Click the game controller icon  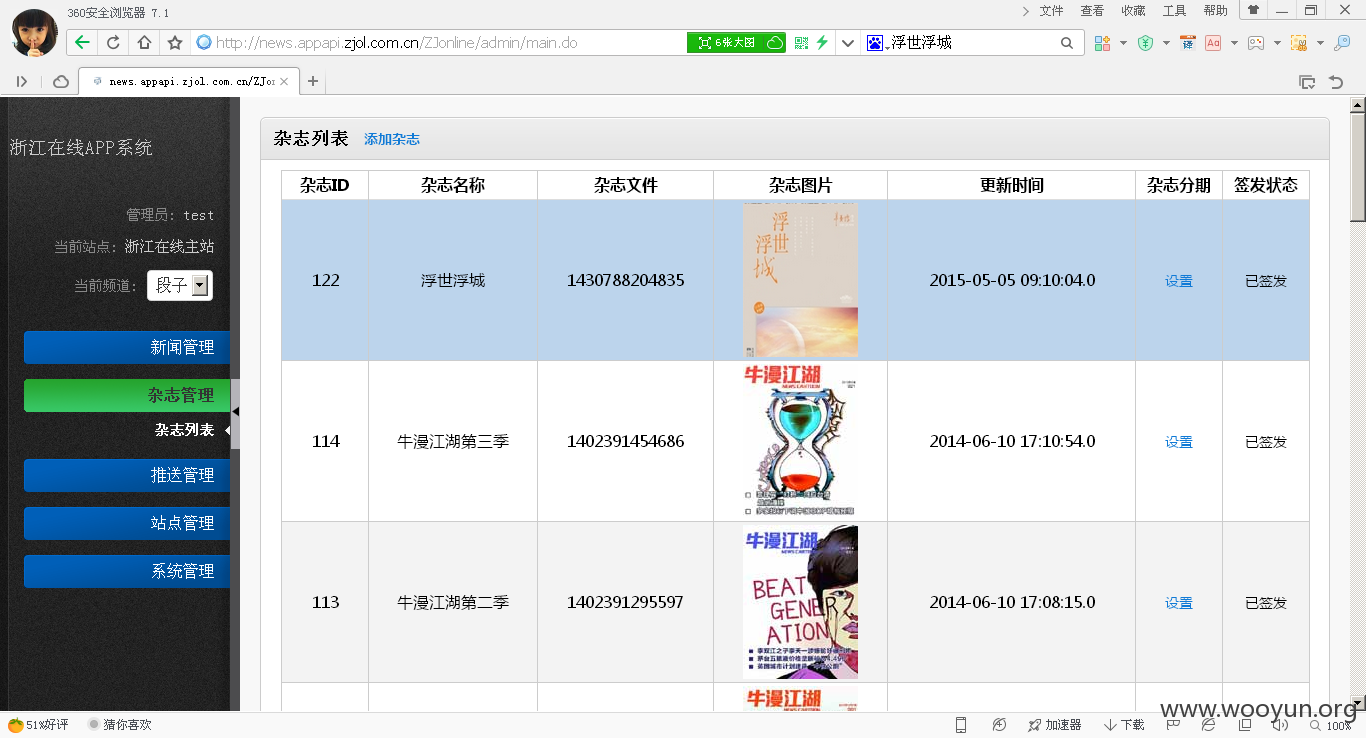tap(1255, 43)
